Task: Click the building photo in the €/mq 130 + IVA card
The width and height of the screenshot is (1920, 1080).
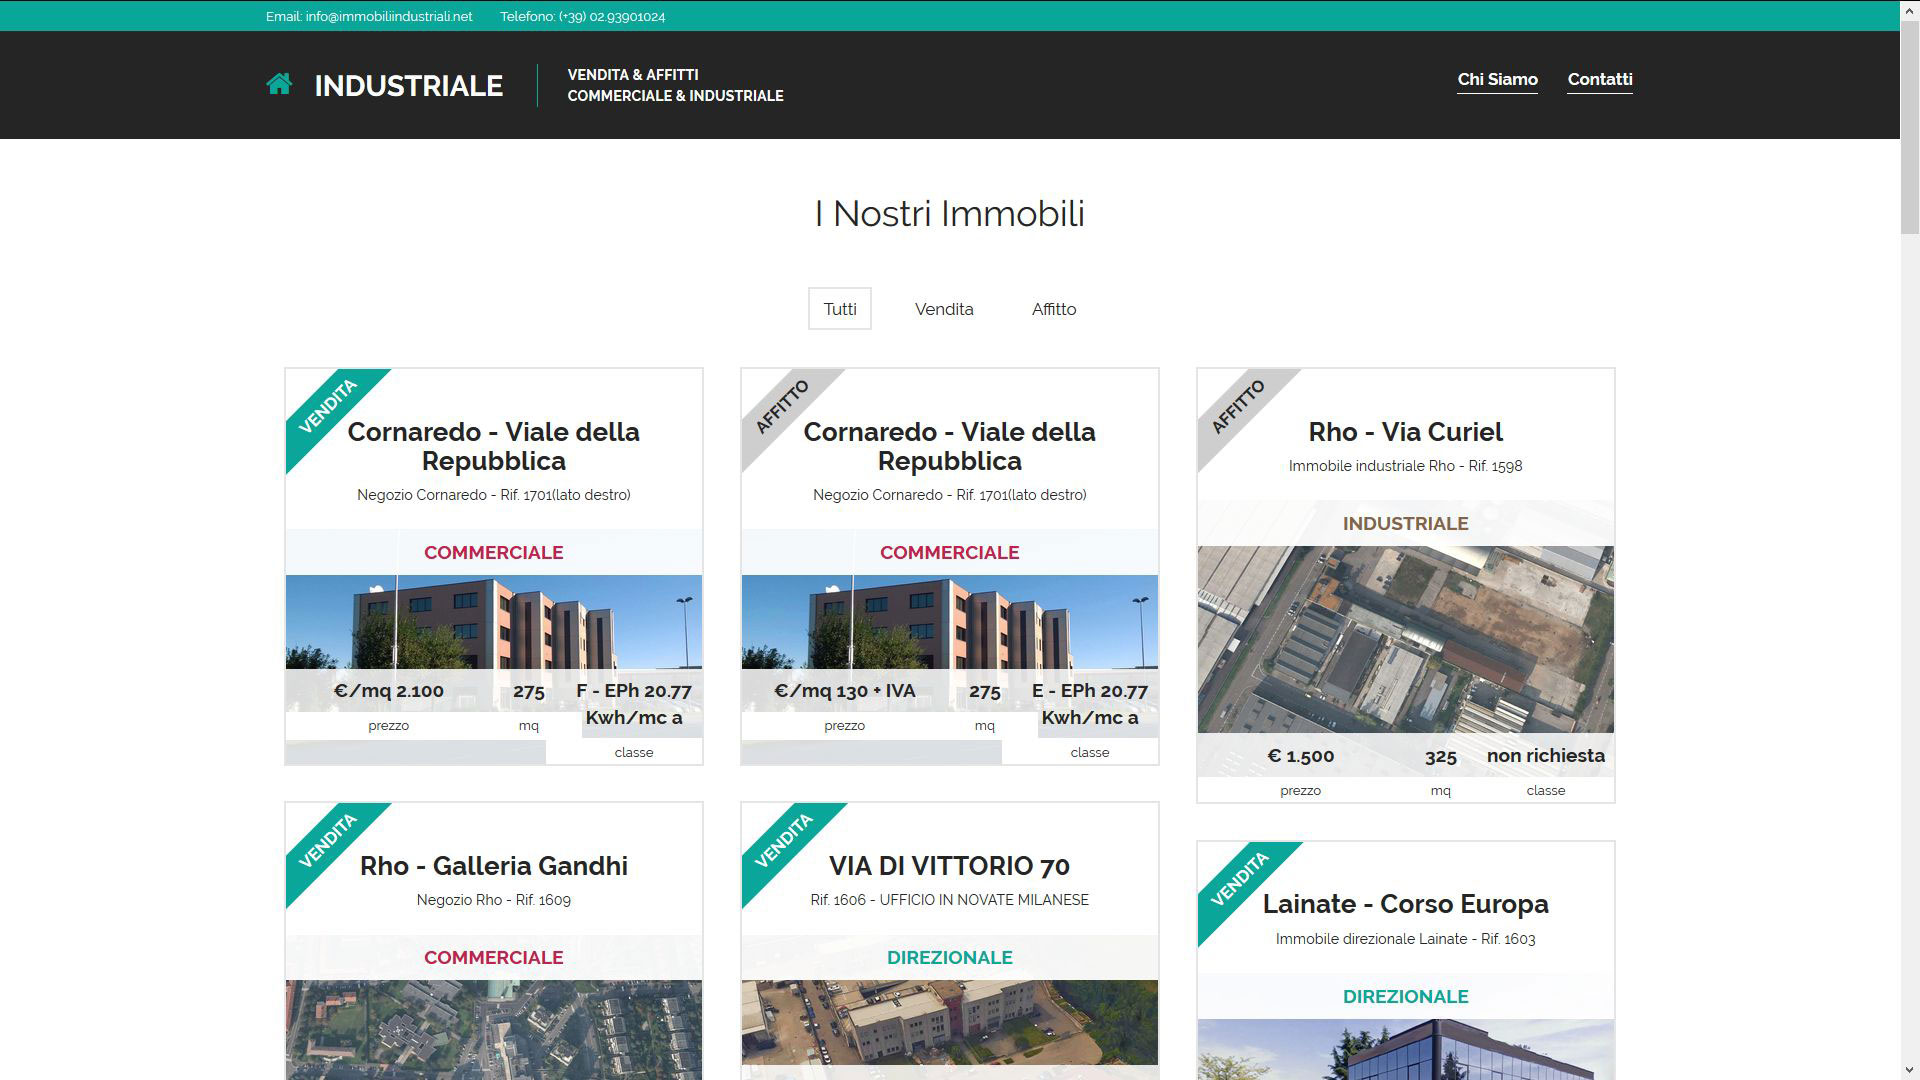Action: 950,621
